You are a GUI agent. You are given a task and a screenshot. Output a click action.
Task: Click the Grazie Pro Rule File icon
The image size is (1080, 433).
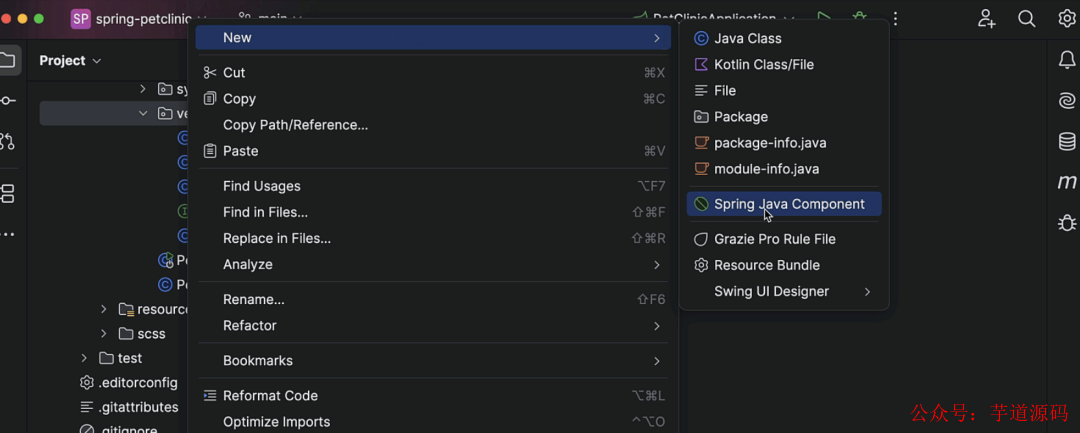[x=701, y=240]
